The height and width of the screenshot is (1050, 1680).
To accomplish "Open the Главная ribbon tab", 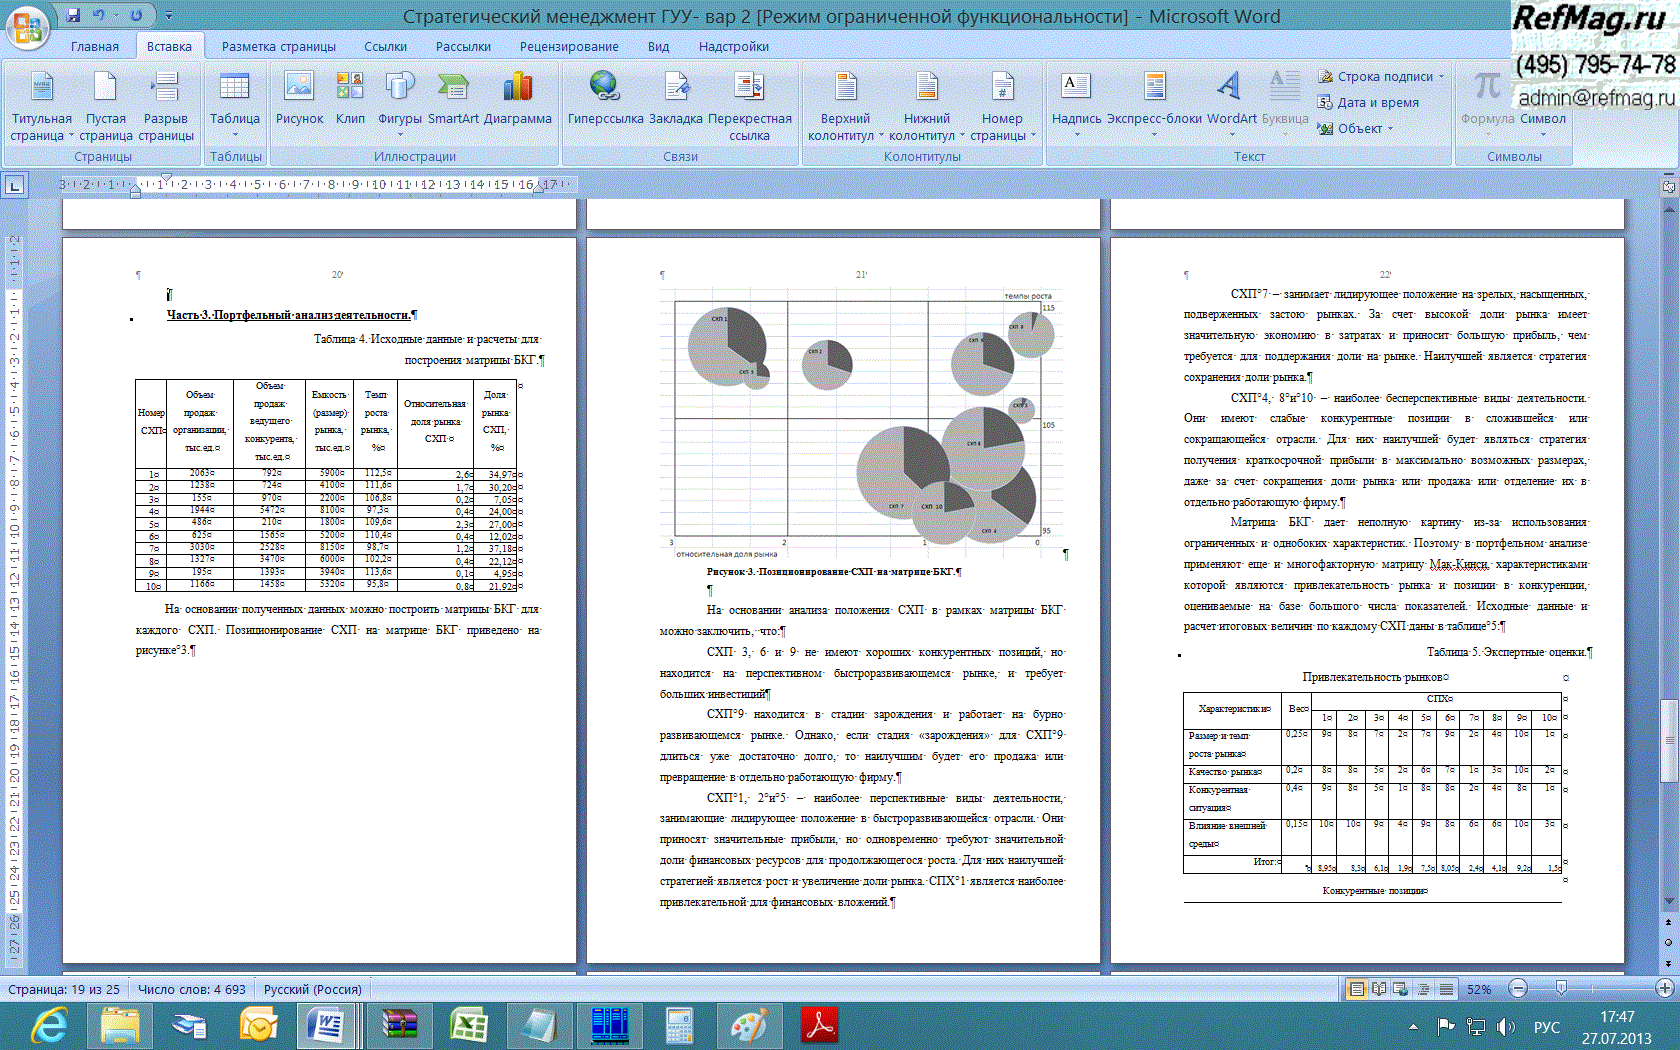I will (94, 46).
